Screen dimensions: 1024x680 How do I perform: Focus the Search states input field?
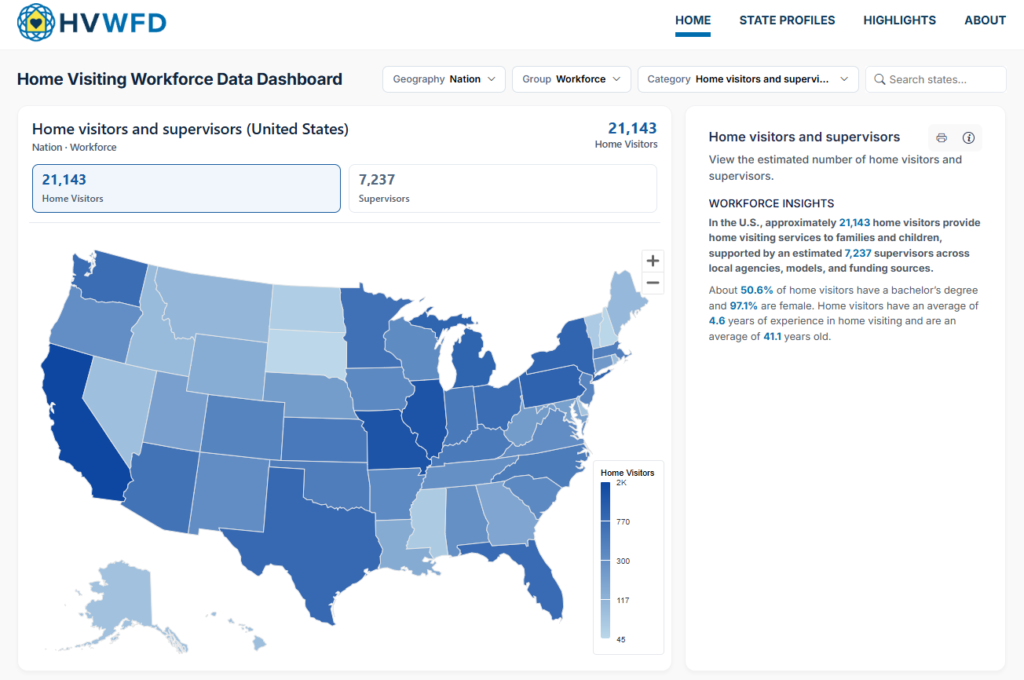click(936, 79)
